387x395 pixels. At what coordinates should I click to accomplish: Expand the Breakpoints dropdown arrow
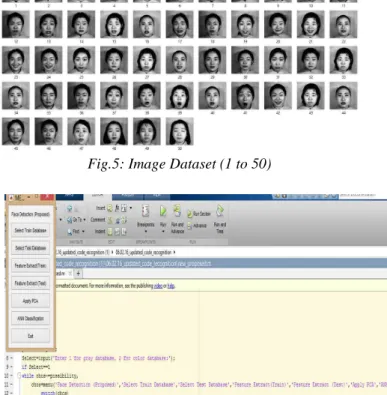click(x=146, y=231)
